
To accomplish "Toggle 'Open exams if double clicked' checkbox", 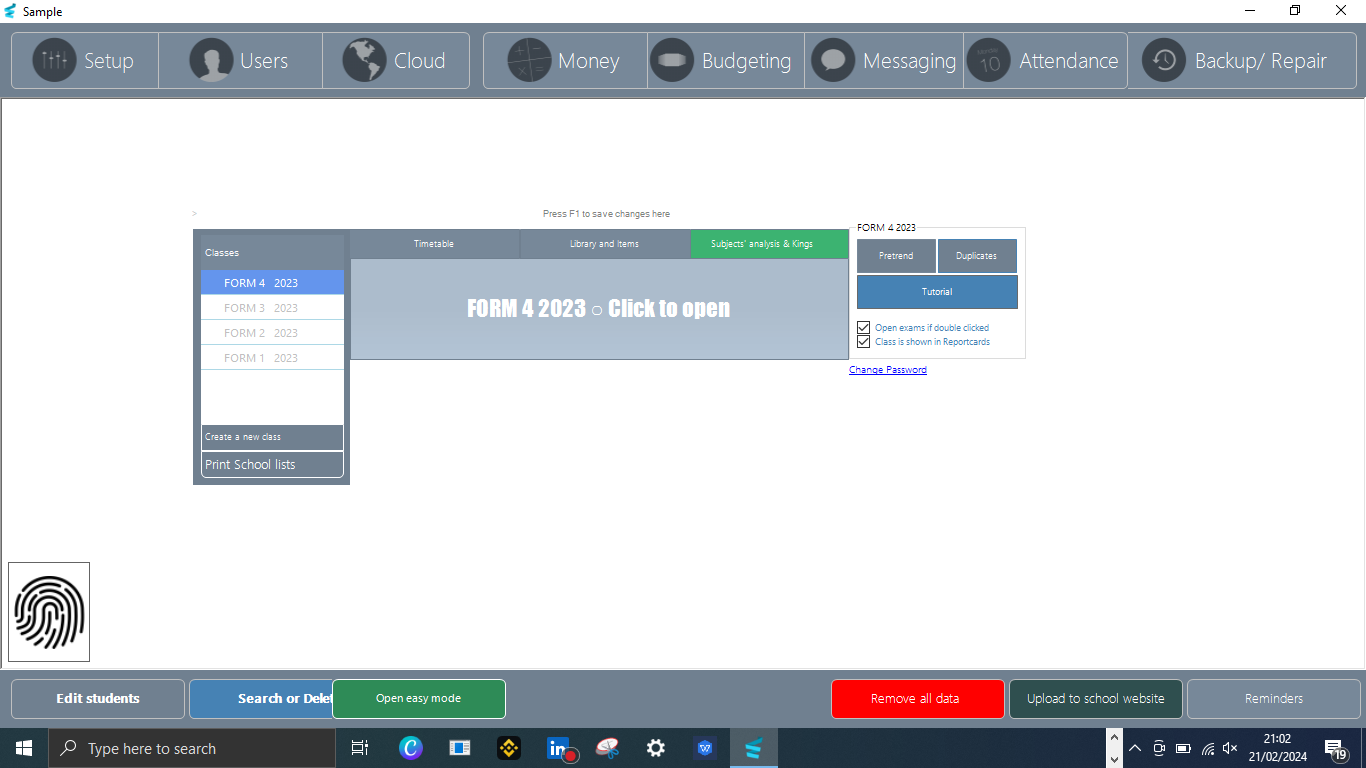I will click(x=864, y=328).
